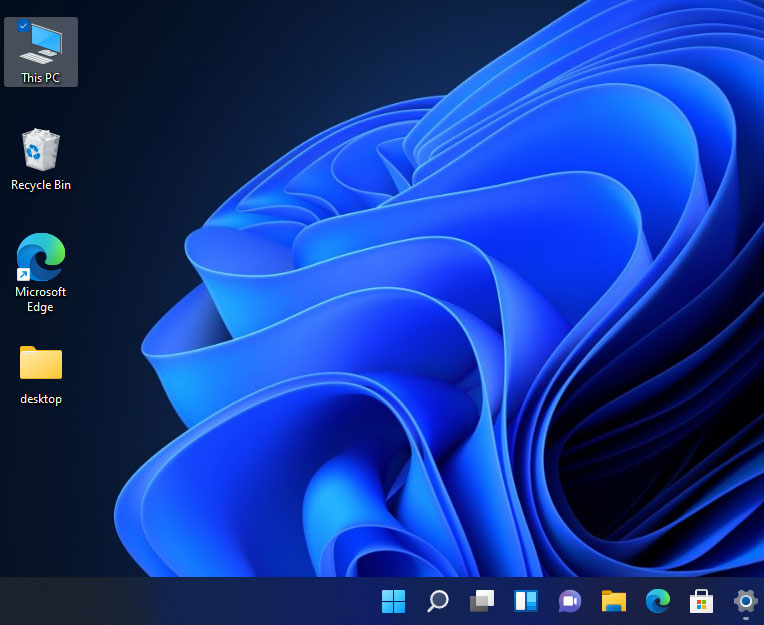The height and width of the screenshot is (625, 764).
Task: Click the "Recycle Bin" label text
Action: [41, 185]
